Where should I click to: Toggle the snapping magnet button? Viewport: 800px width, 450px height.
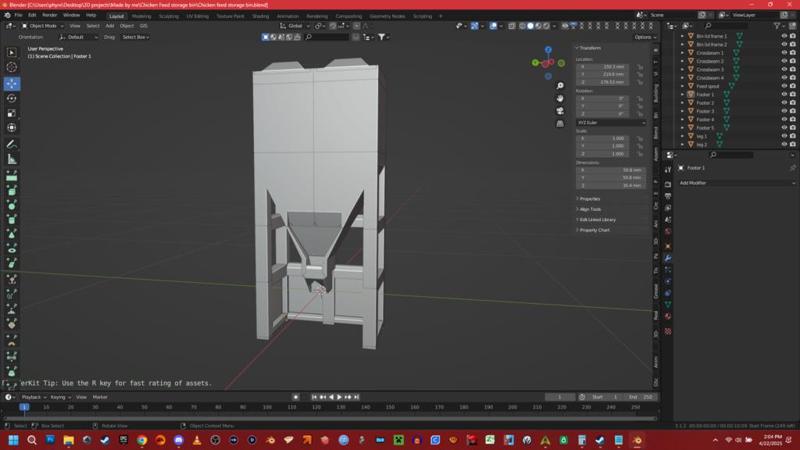click(x=333, y=26)
